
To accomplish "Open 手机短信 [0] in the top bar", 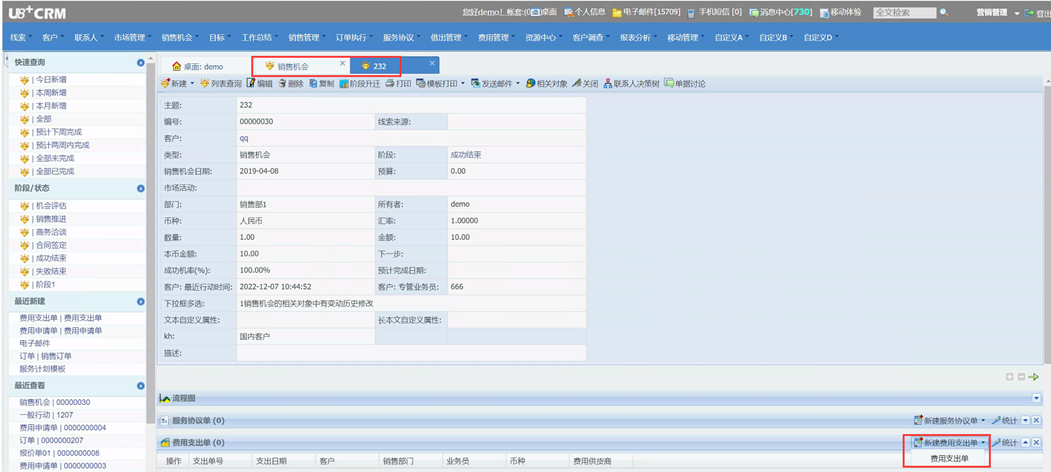I will pyautogui.click(x=715, y=12).
